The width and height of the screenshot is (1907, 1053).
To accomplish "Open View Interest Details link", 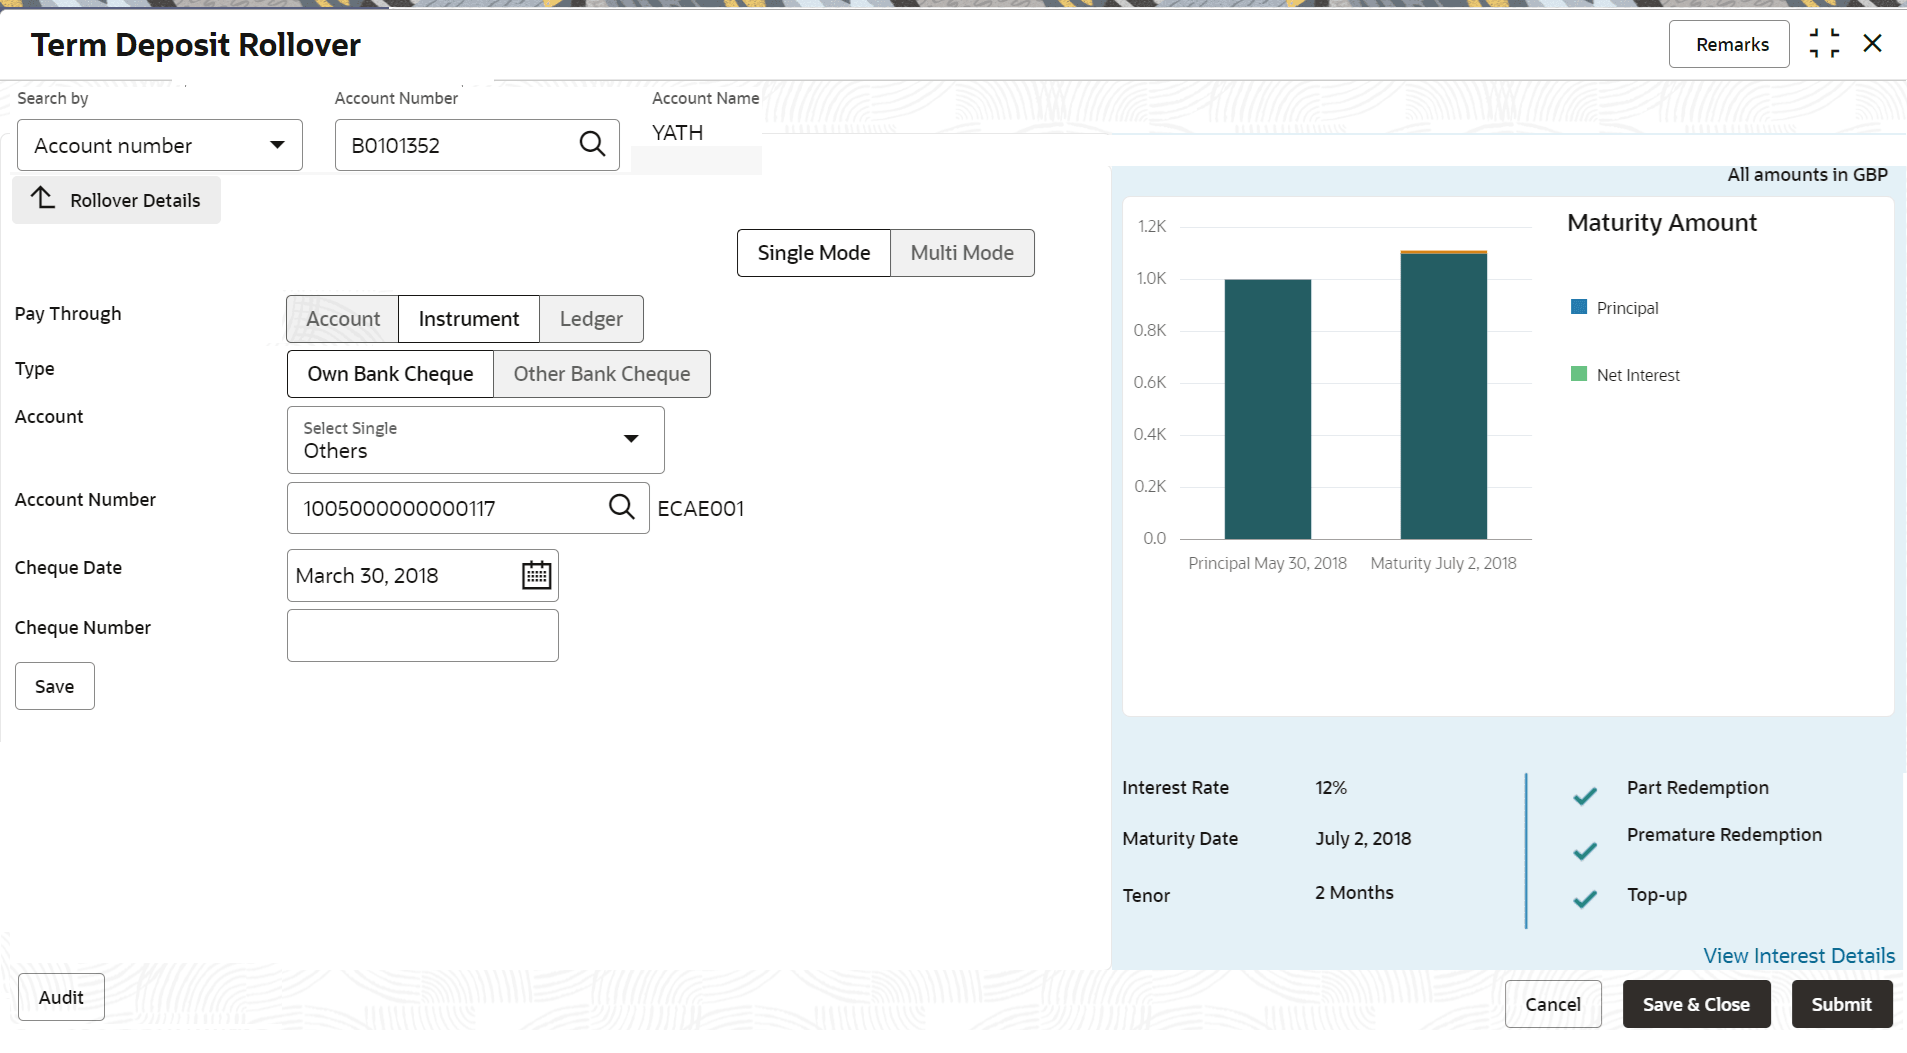I will [x=1798, y=955].
